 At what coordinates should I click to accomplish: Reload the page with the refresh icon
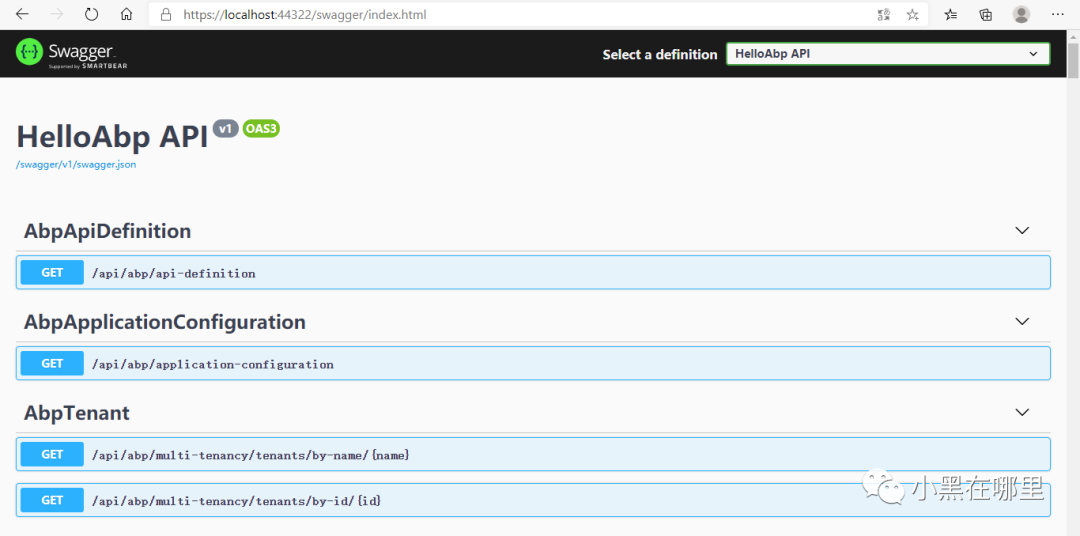92,14
